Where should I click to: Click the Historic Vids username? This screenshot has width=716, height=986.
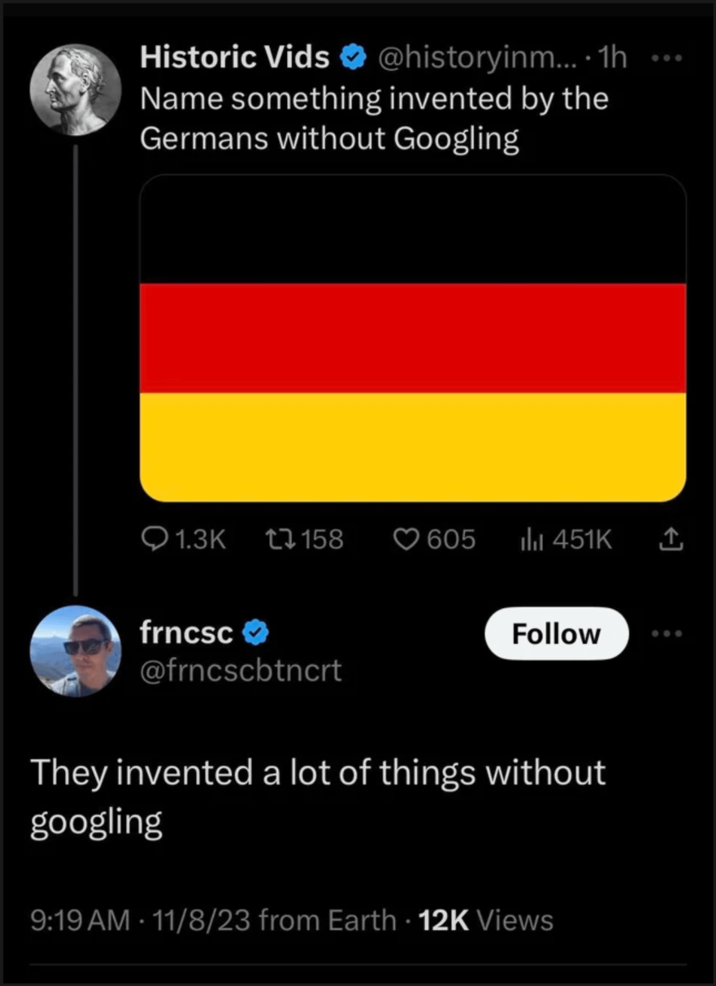pyautogui.click(x=234, y=57)
